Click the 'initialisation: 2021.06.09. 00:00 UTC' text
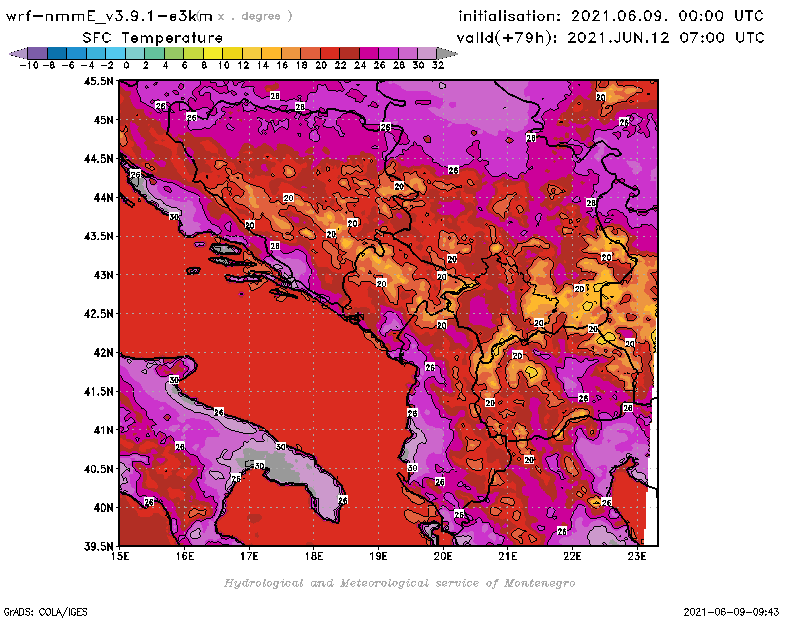 pyautogui.click(x=611, y=16)
